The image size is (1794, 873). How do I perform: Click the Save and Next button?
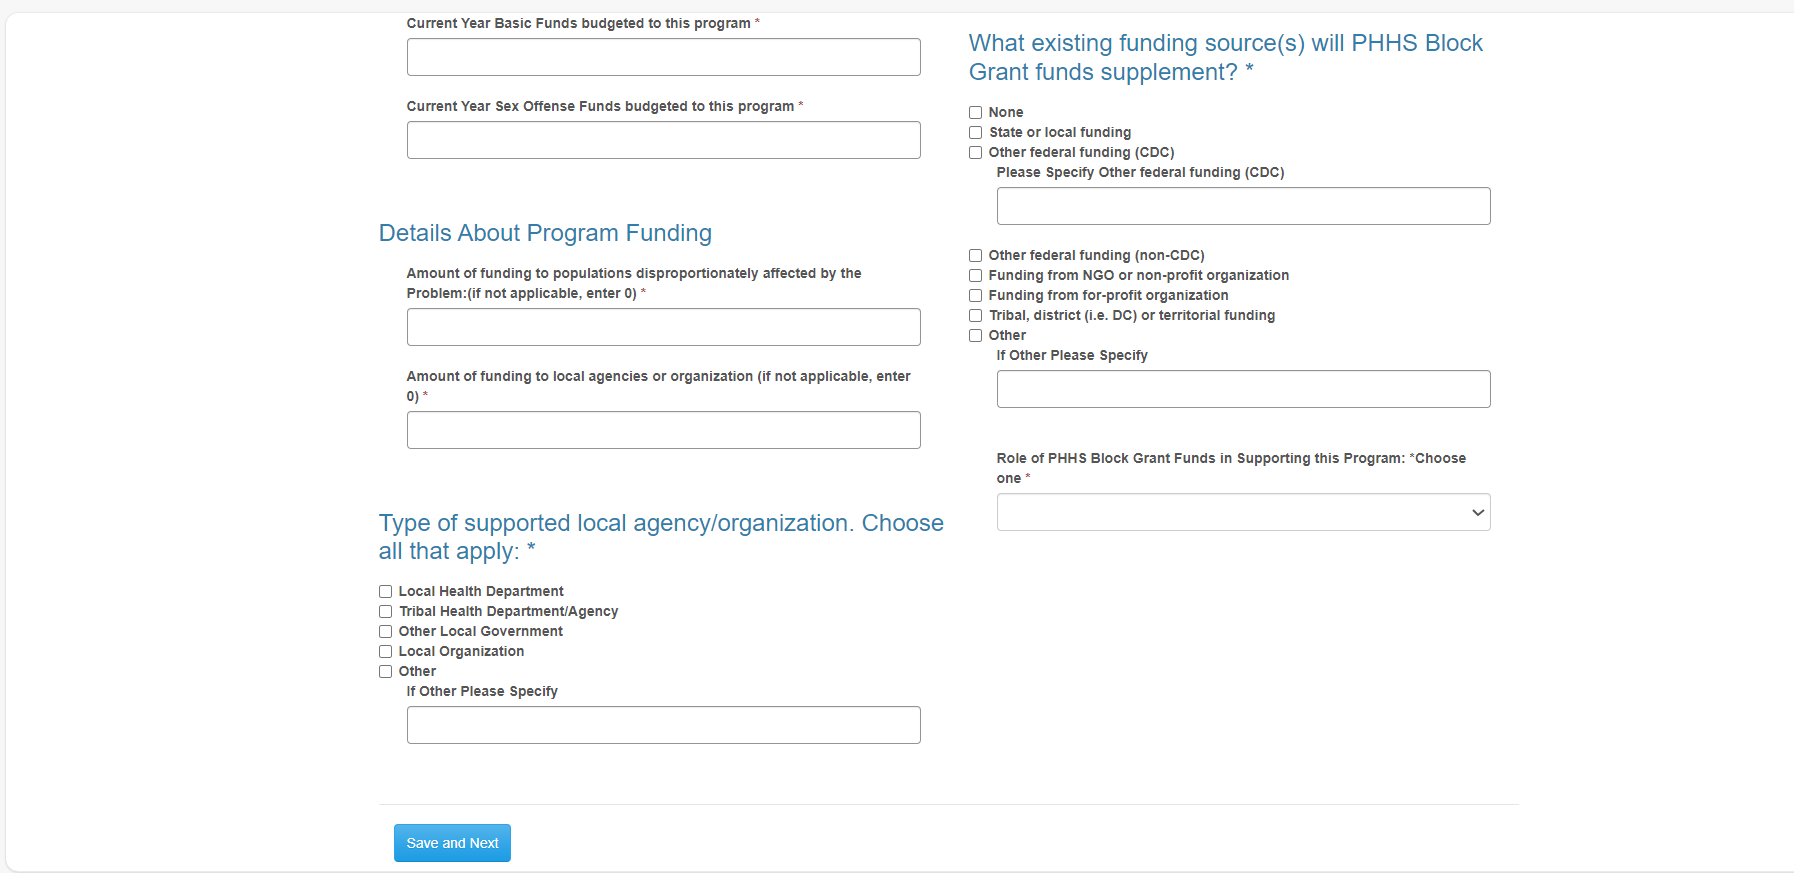tap(452, 843)
